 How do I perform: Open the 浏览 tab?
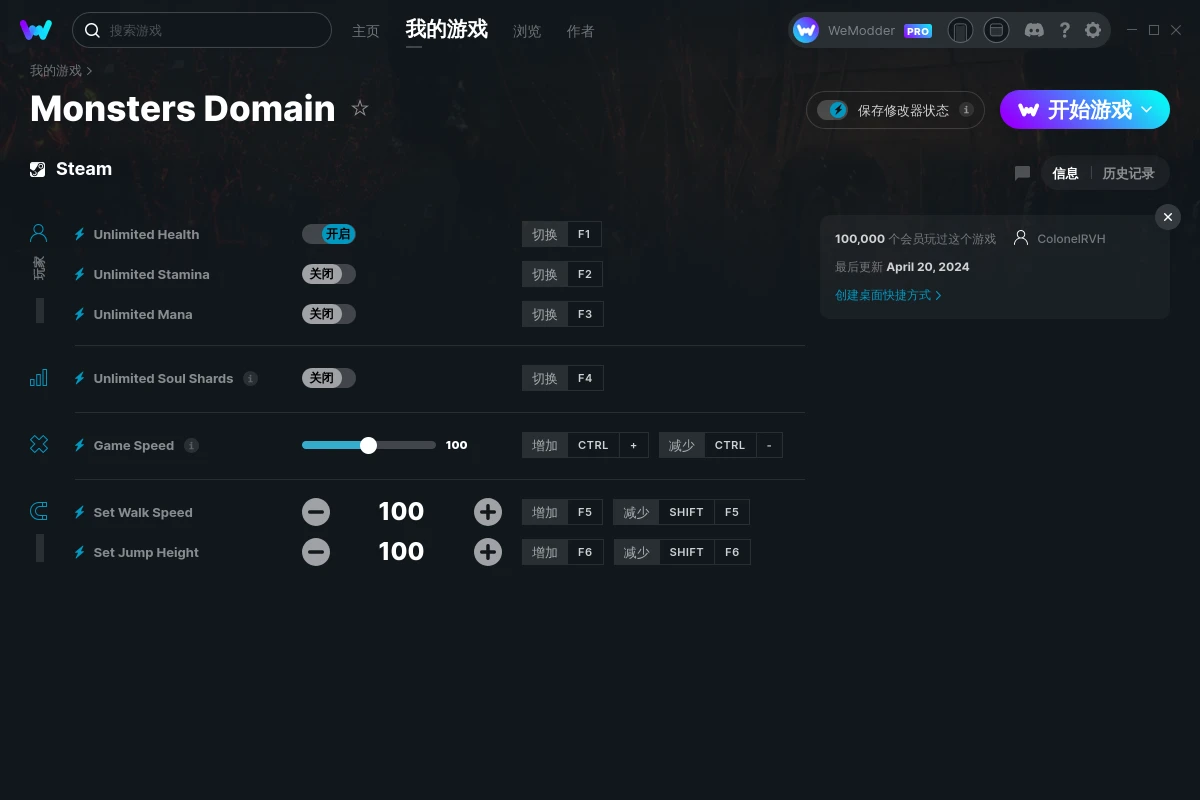pyautogui.click(x=527, y=31)
